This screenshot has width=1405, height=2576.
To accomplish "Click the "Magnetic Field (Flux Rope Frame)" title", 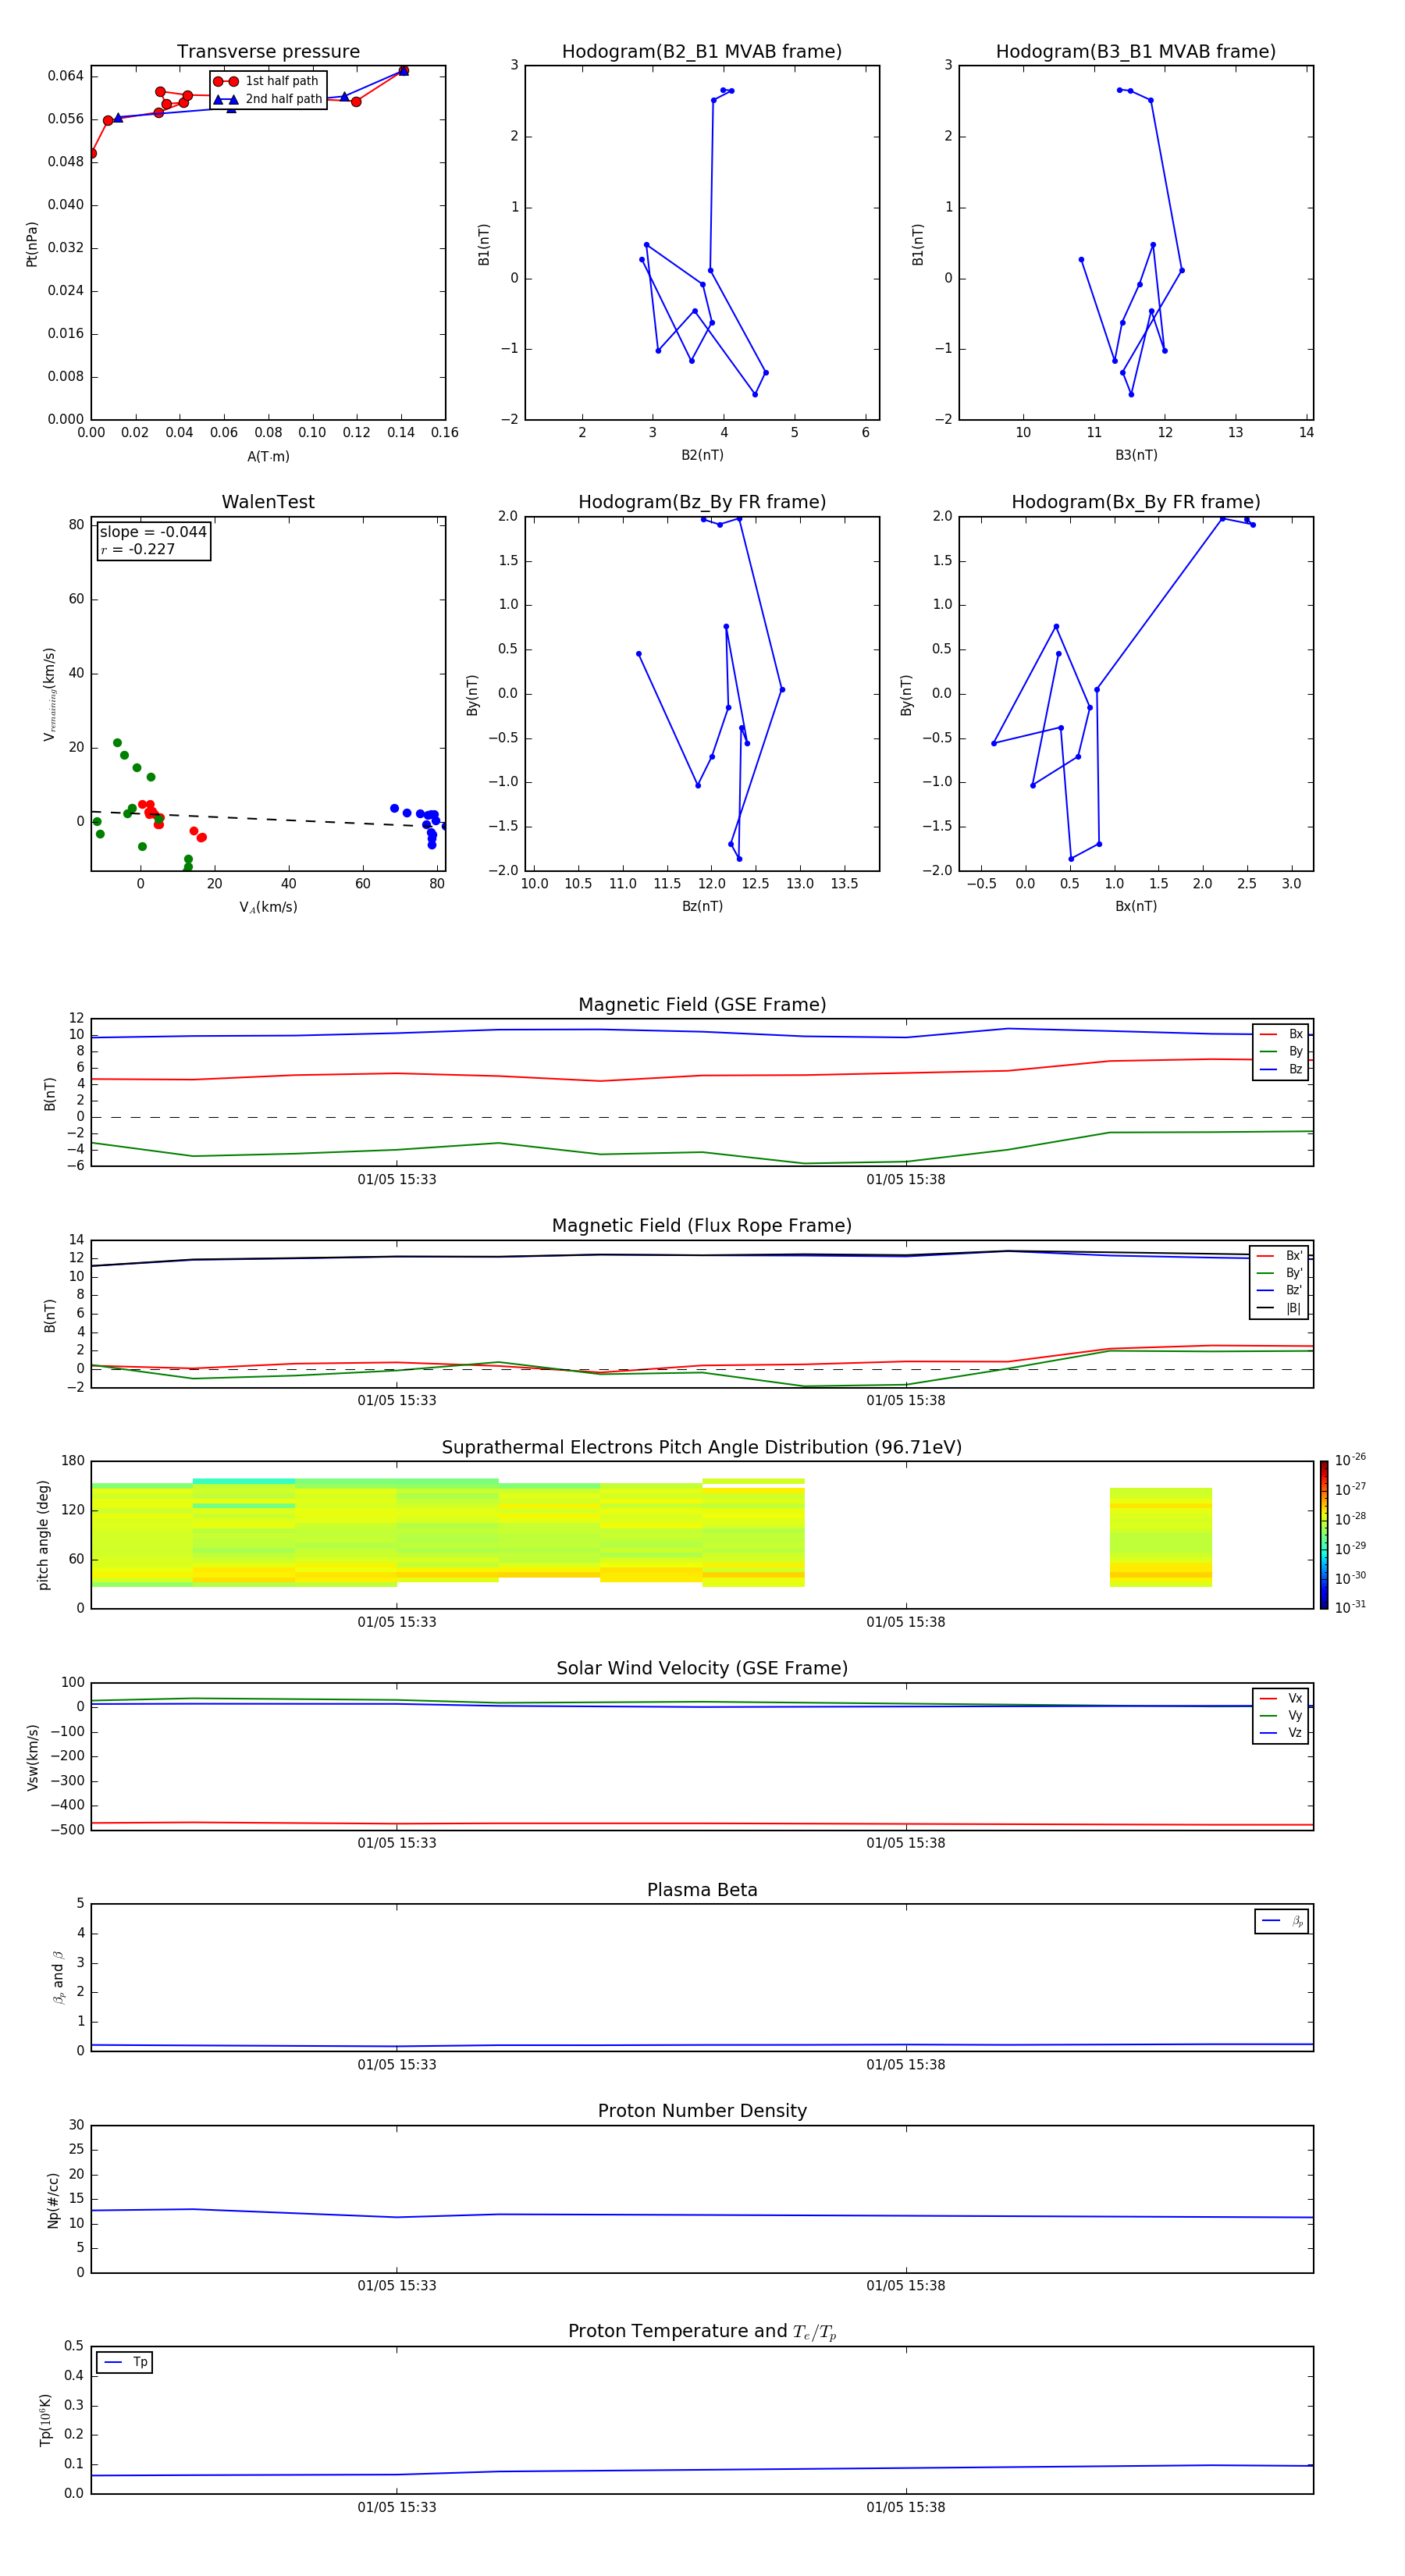I will 702,1226.
